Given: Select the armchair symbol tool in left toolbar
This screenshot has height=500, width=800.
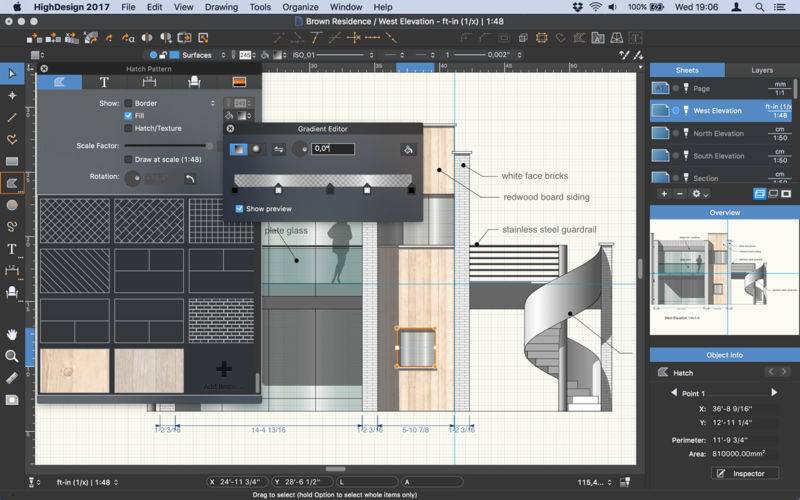Looking at the screenshot, I should (12, 293).
